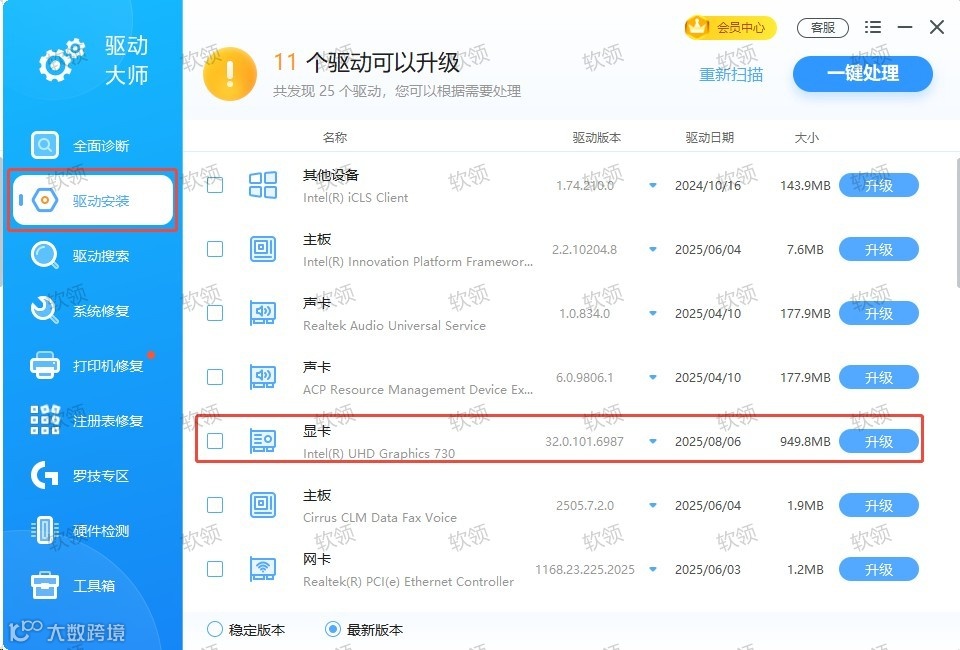Check the ACP Resource Management Device checkbox

(x=215, y=377)
